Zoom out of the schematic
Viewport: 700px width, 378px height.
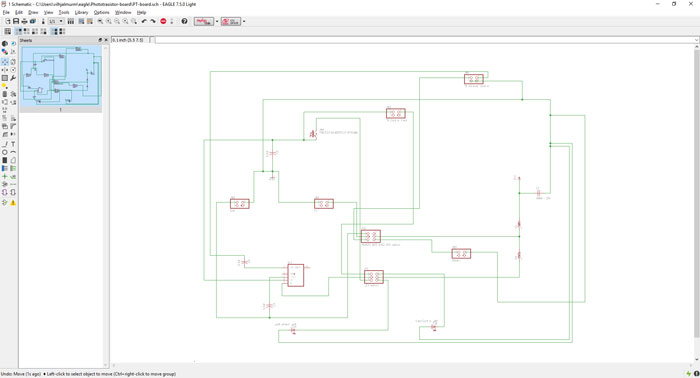coord(117,21)
